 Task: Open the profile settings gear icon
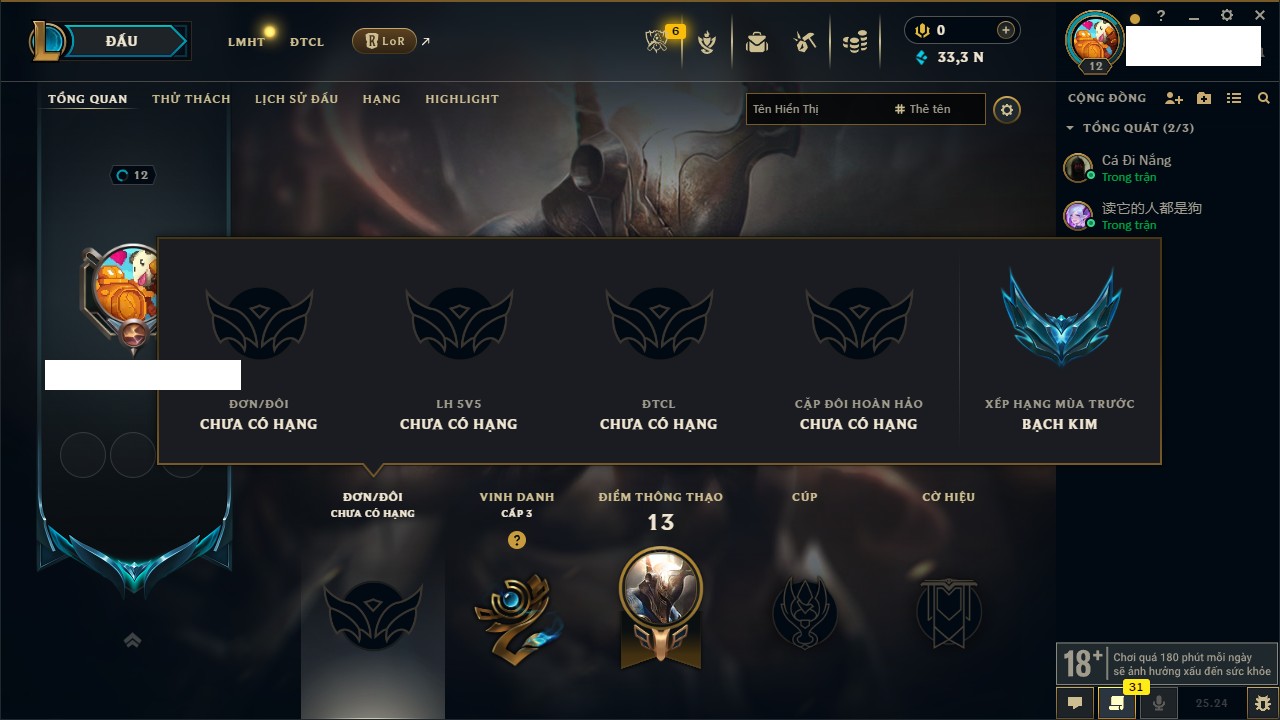click(x=1007, y=109)
